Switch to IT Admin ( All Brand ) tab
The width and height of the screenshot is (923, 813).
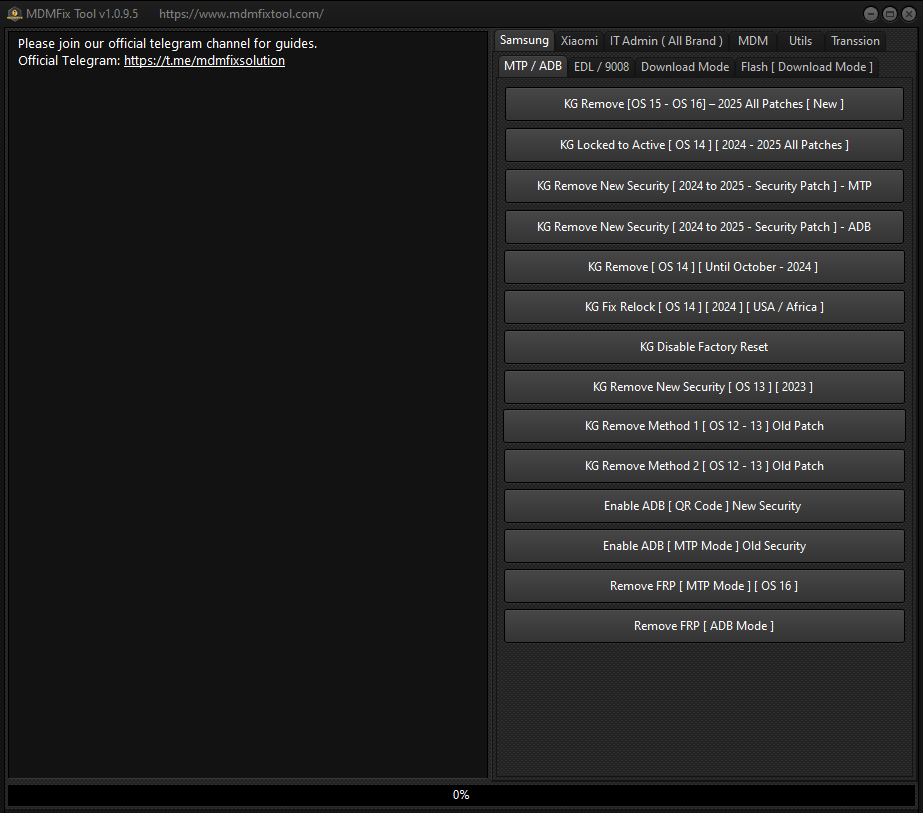pos(666,41)
